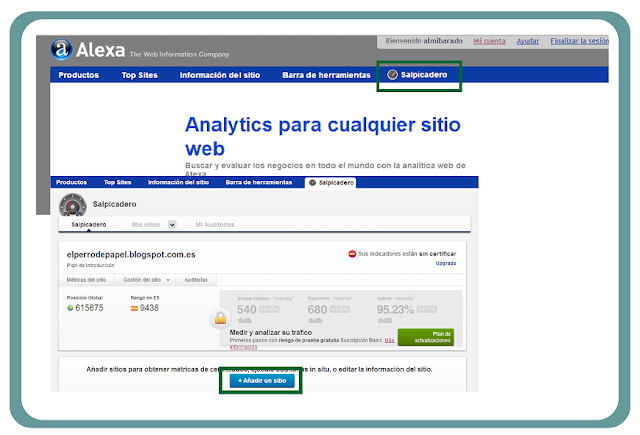Screen dimensions: 640x435
Task: Click Productos in the lower navigation bar
Action: tap(71, 182)
